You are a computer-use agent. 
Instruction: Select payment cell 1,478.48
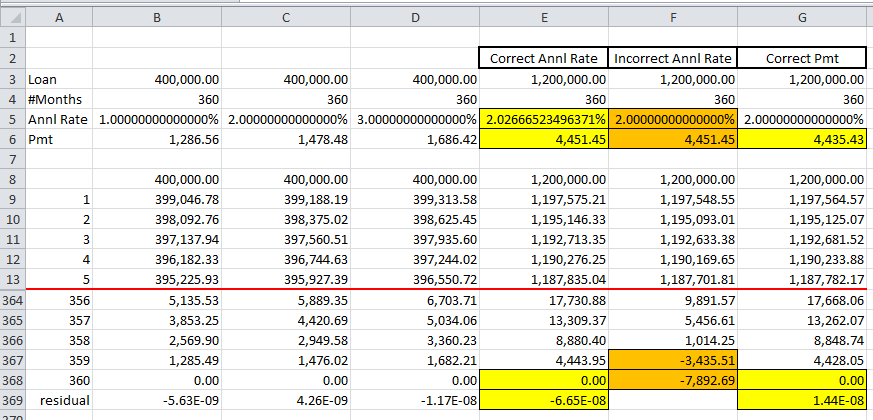click(x=286, y=139)
